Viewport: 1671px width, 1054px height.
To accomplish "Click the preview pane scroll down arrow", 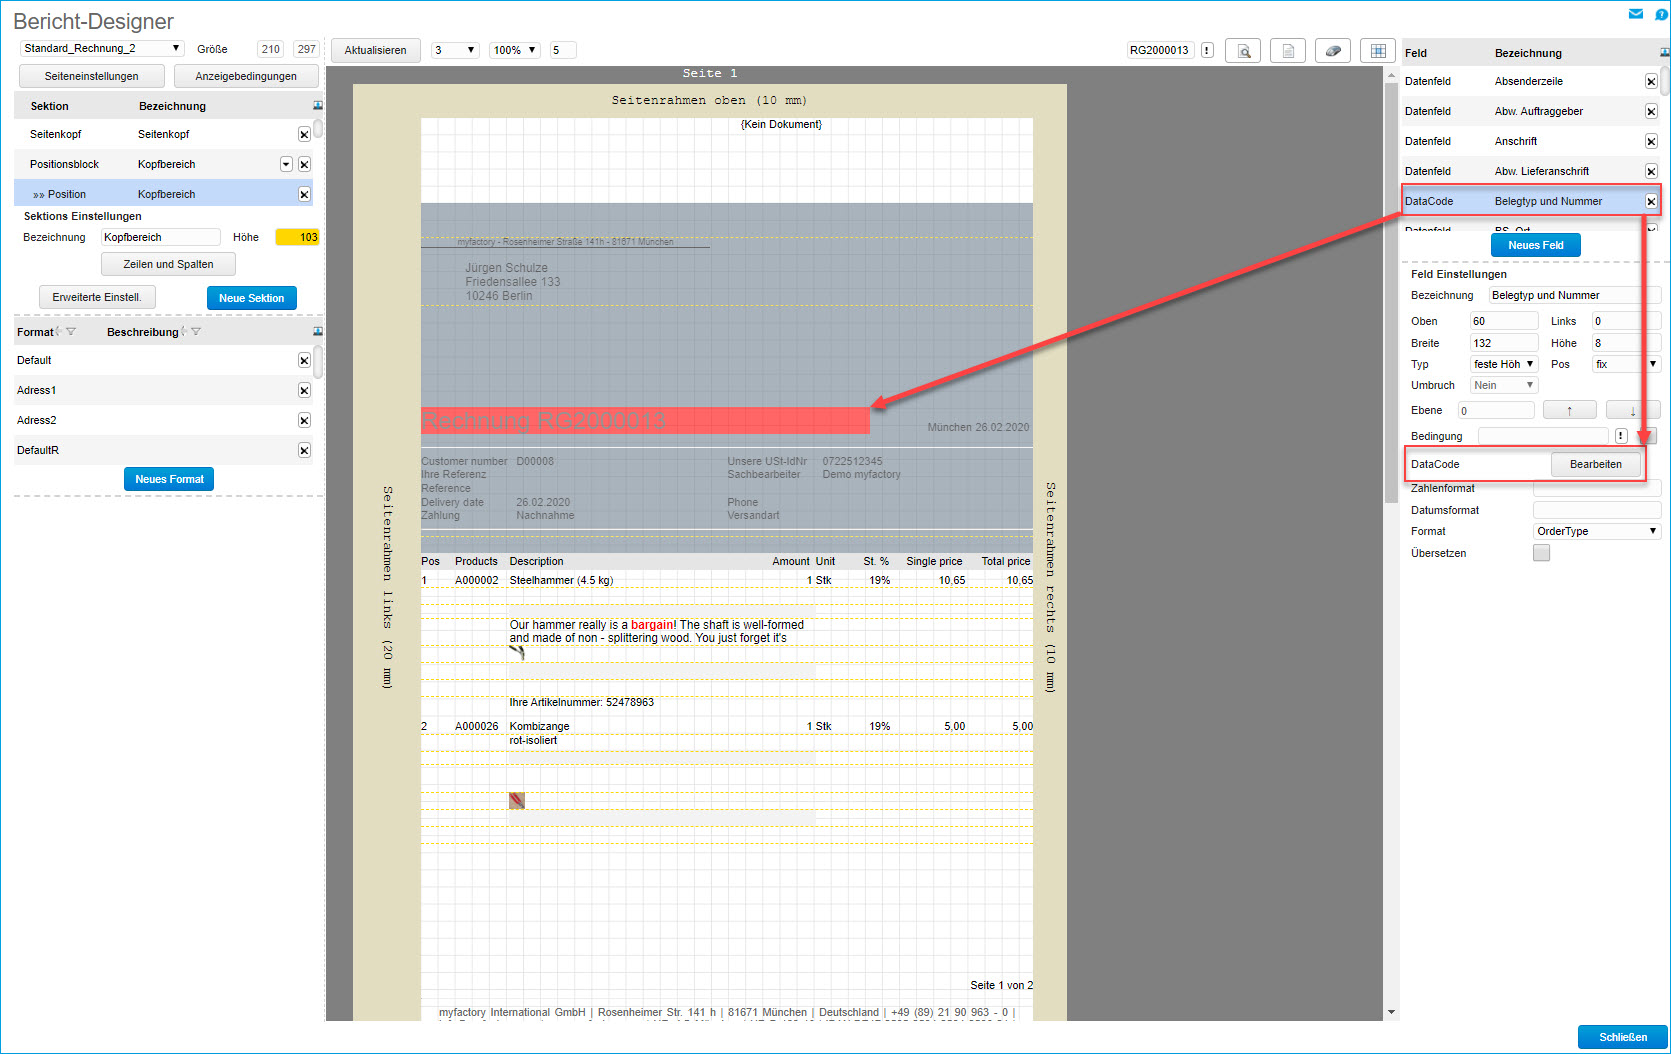I will pos(1391,1012).
